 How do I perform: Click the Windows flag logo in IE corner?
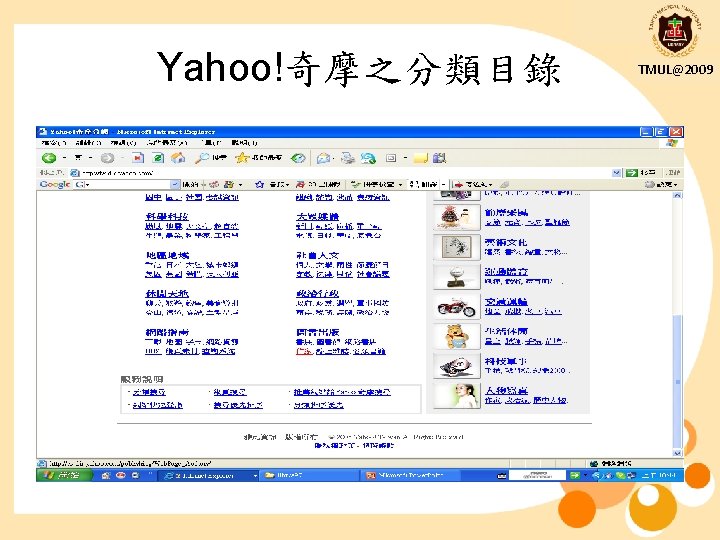pos(672,143)
